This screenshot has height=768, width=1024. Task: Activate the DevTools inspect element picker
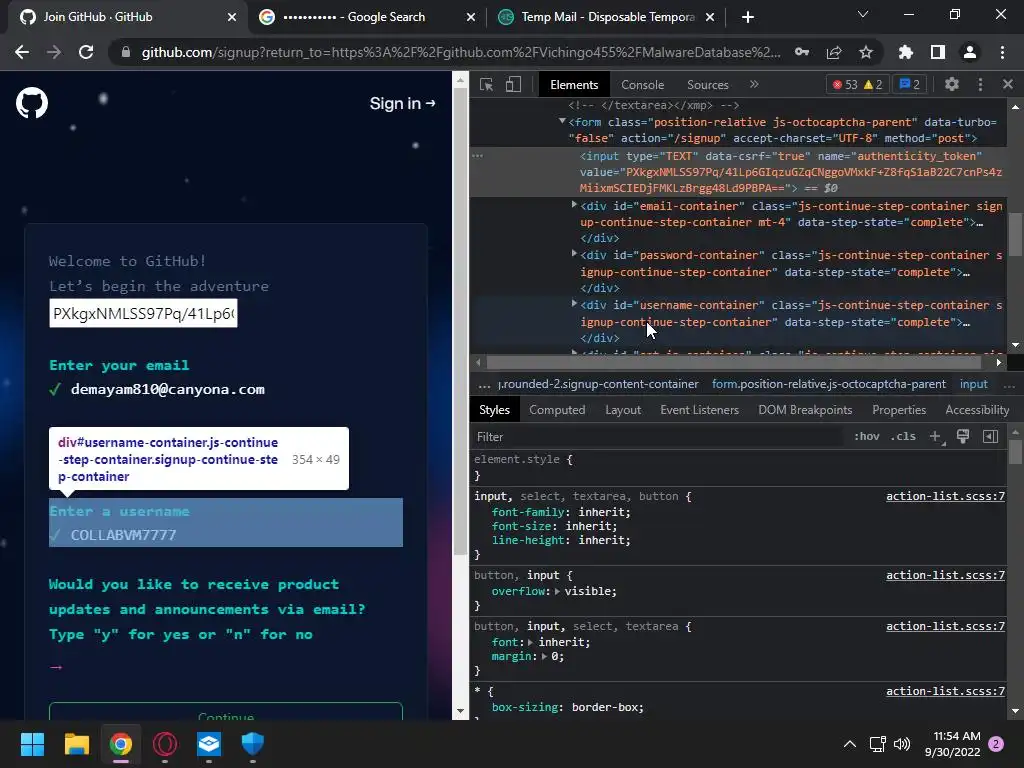[487, 84]
